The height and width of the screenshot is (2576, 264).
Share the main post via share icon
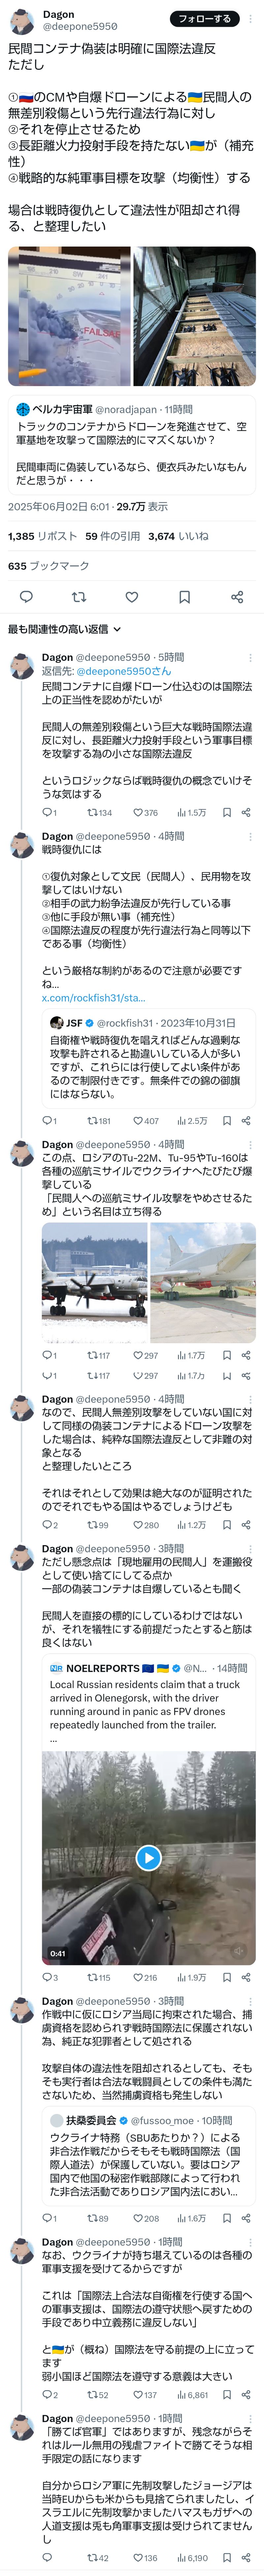click(237, 597)
